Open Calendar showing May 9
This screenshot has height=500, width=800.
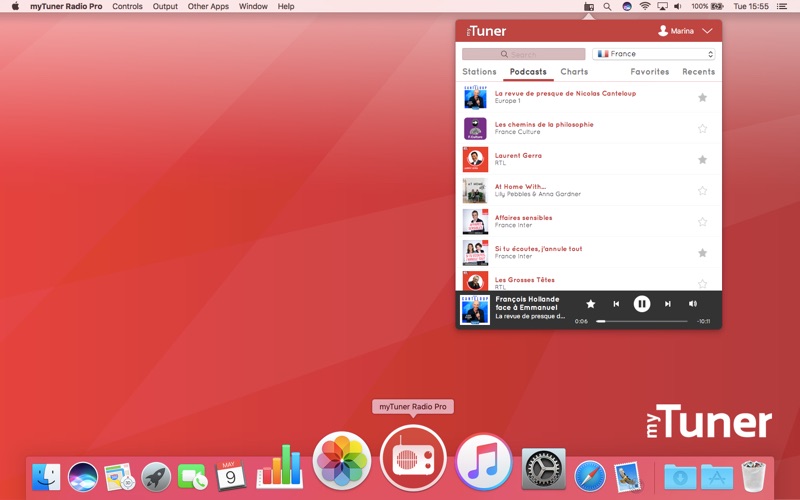230,476
